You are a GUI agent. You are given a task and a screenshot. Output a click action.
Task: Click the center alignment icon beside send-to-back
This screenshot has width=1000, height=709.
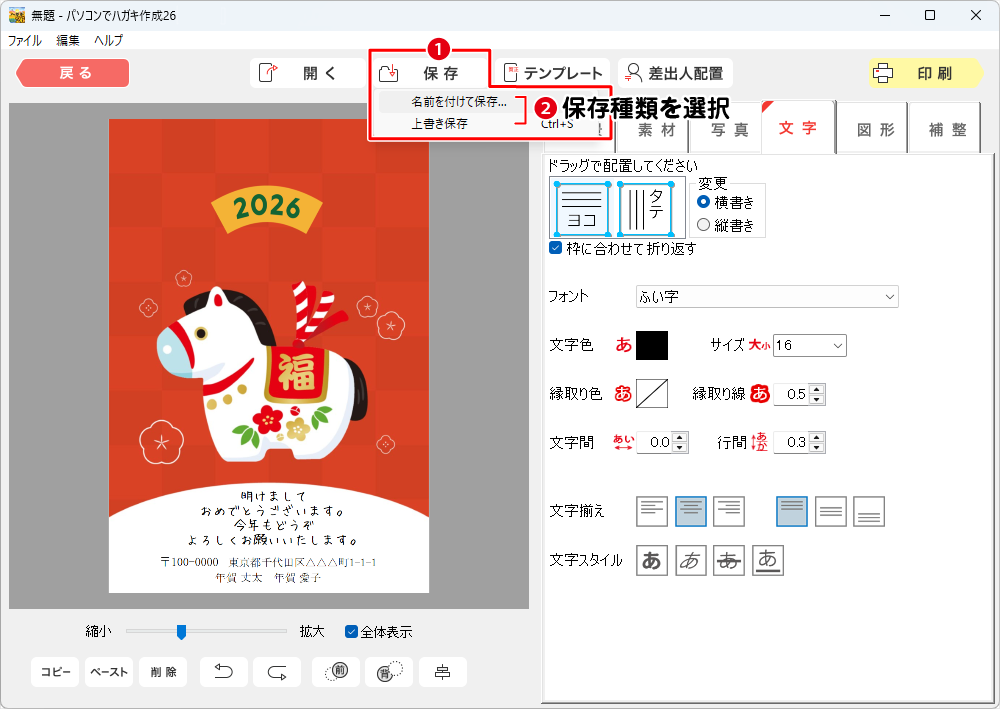coord(442,672)
